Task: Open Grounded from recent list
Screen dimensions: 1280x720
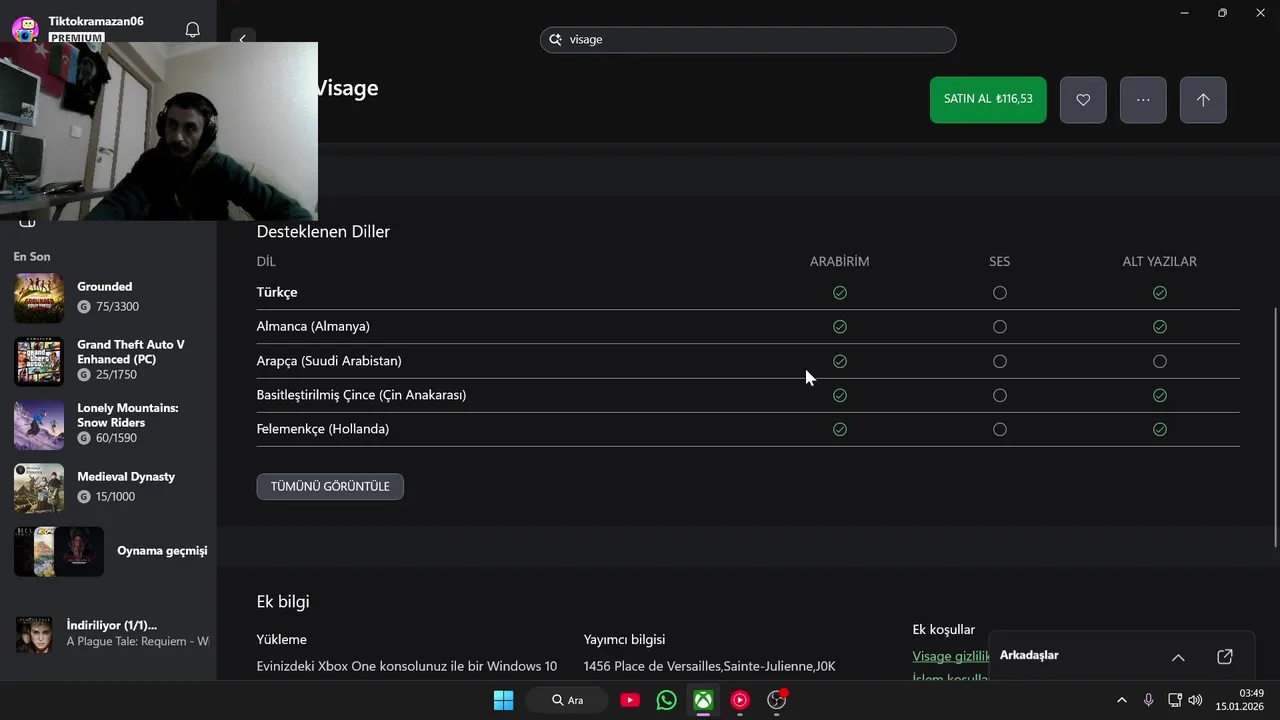Action: [x=108, y=298]
